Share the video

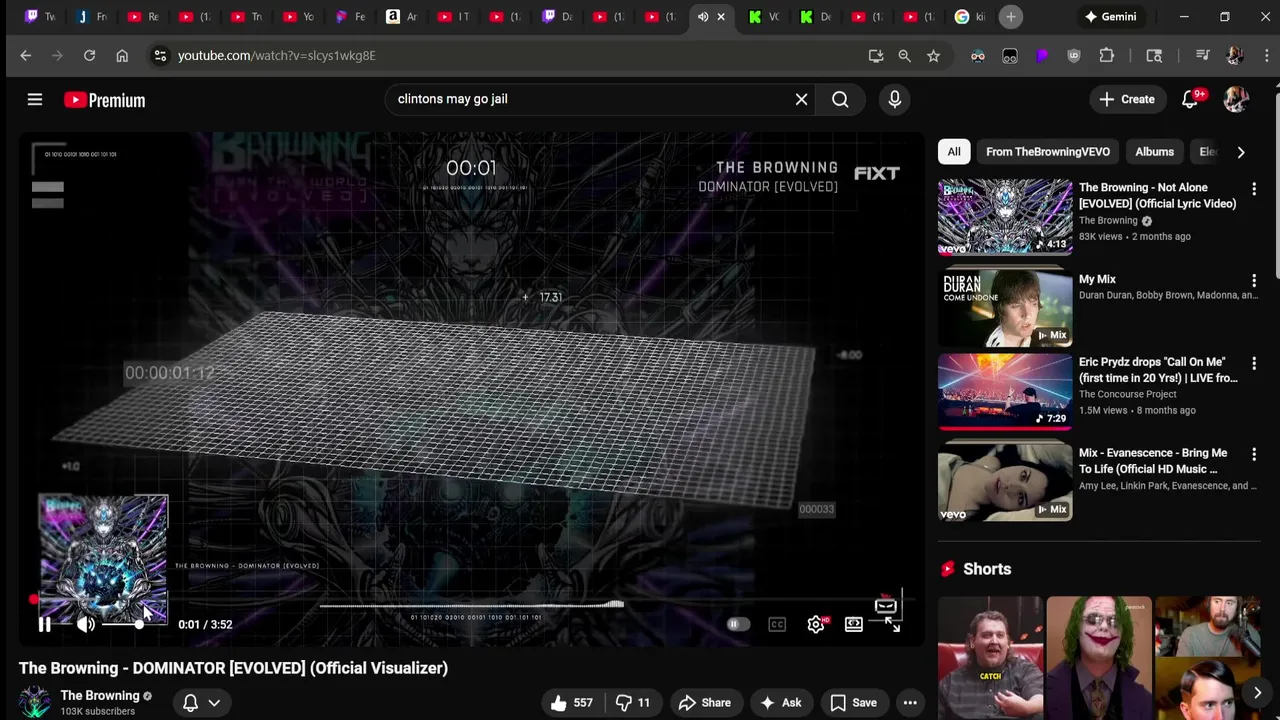coord(705,703)
